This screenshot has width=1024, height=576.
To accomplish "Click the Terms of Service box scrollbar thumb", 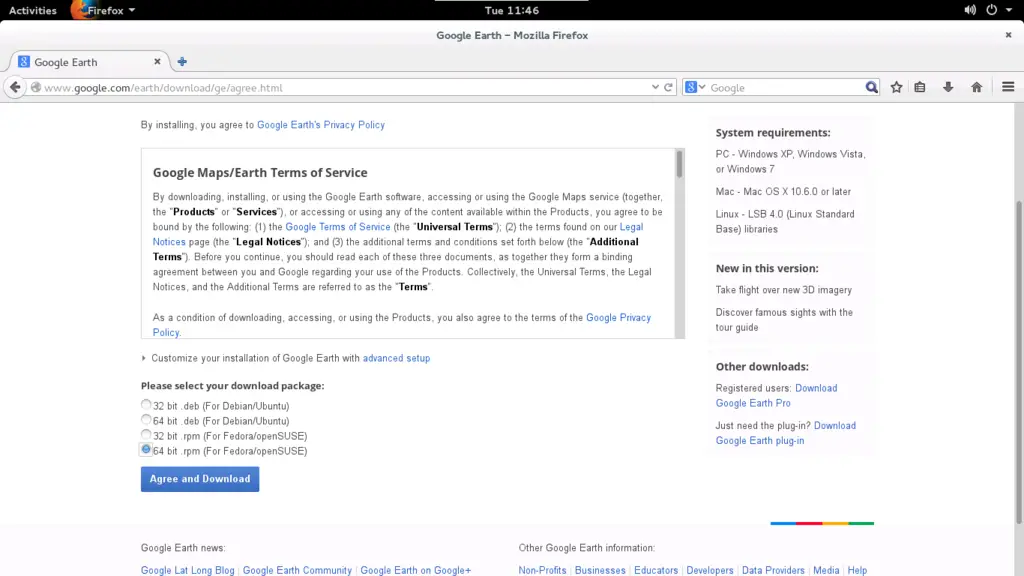I will tap(679, 164).
